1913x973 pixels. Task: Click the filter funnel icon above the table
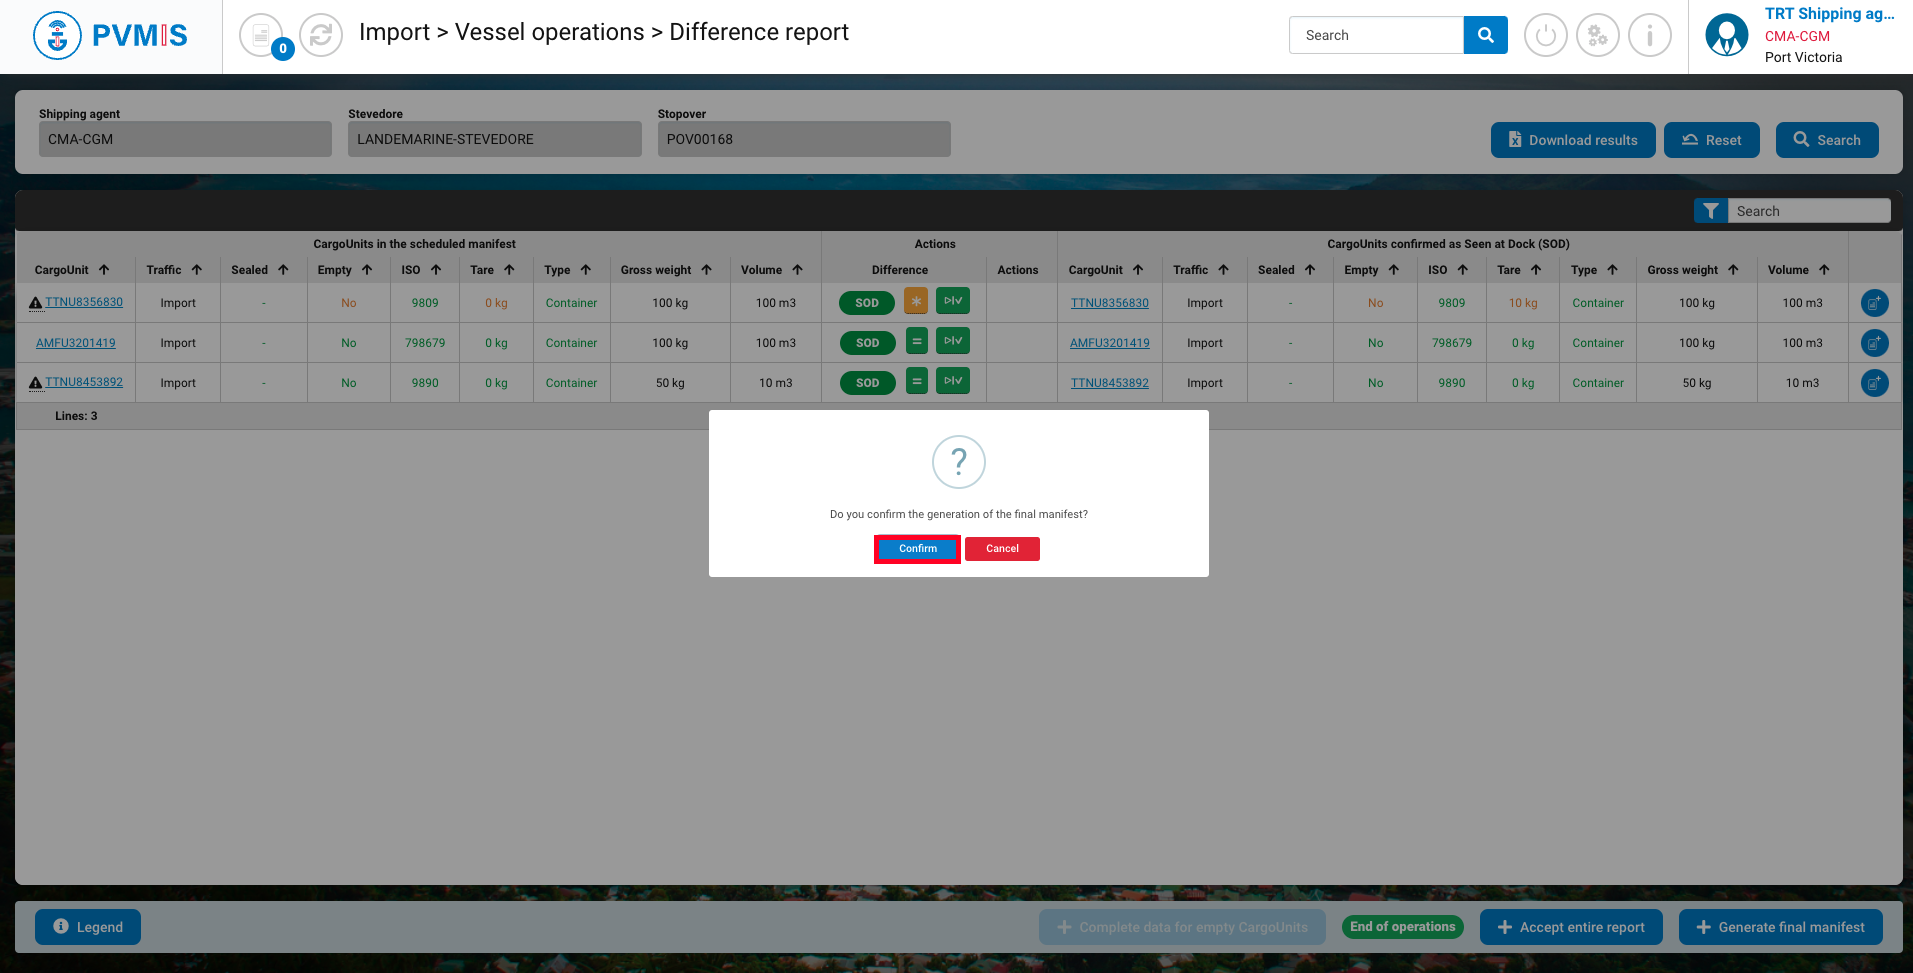(1710, 211)
